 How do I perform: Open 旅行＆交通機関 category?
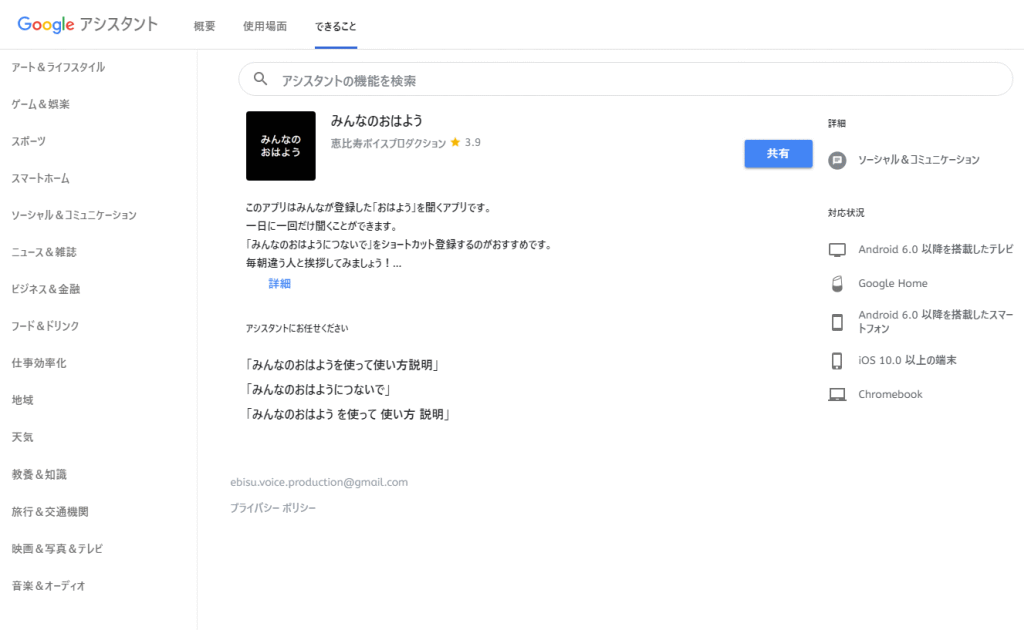click(x=50, y=512)
